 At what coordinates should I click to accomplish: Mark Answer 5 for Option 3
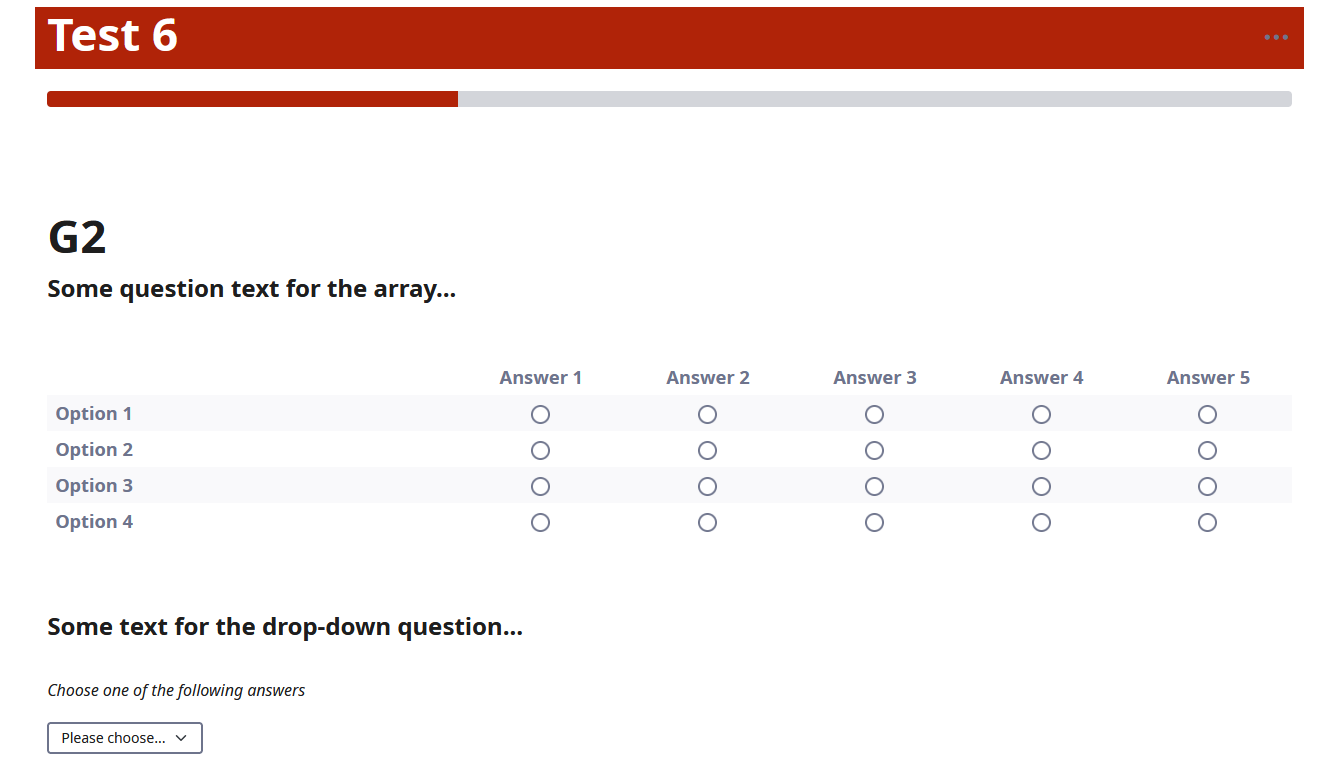[1207, 486]
